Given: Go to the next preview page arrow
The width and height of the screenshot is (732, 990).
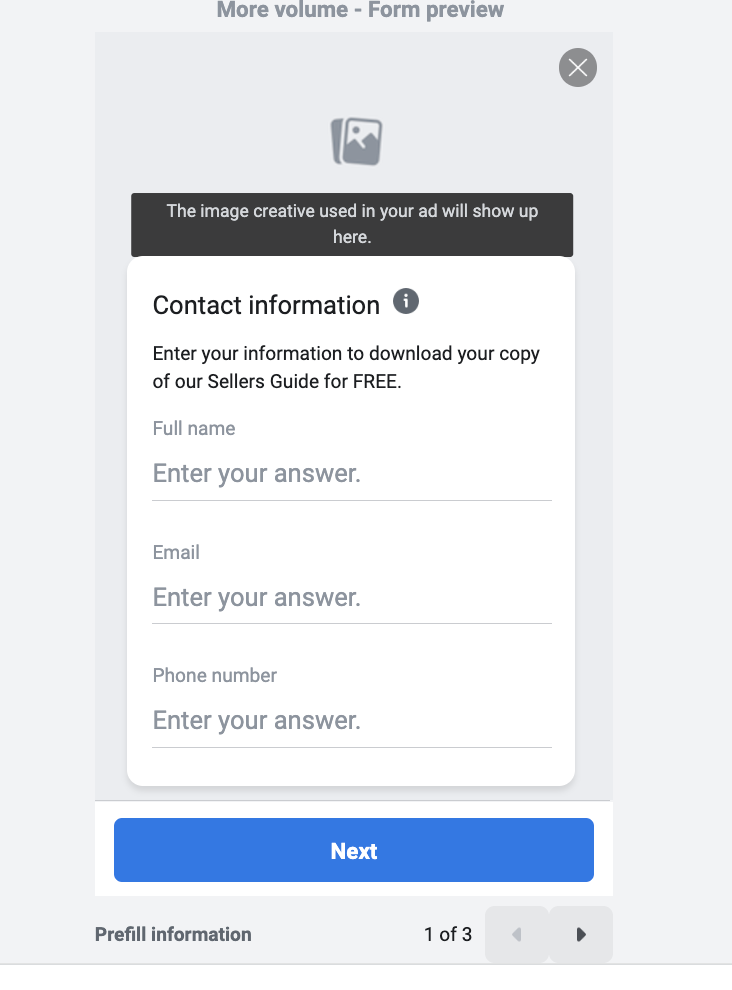Looking at the screenshot, I should coord(580,934).
